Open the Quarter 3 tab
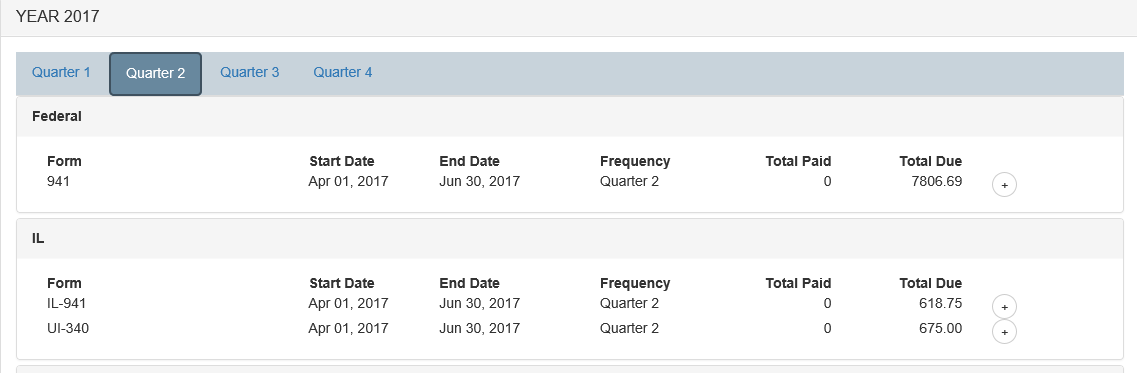1137x373 pixels. click(249, 73)
